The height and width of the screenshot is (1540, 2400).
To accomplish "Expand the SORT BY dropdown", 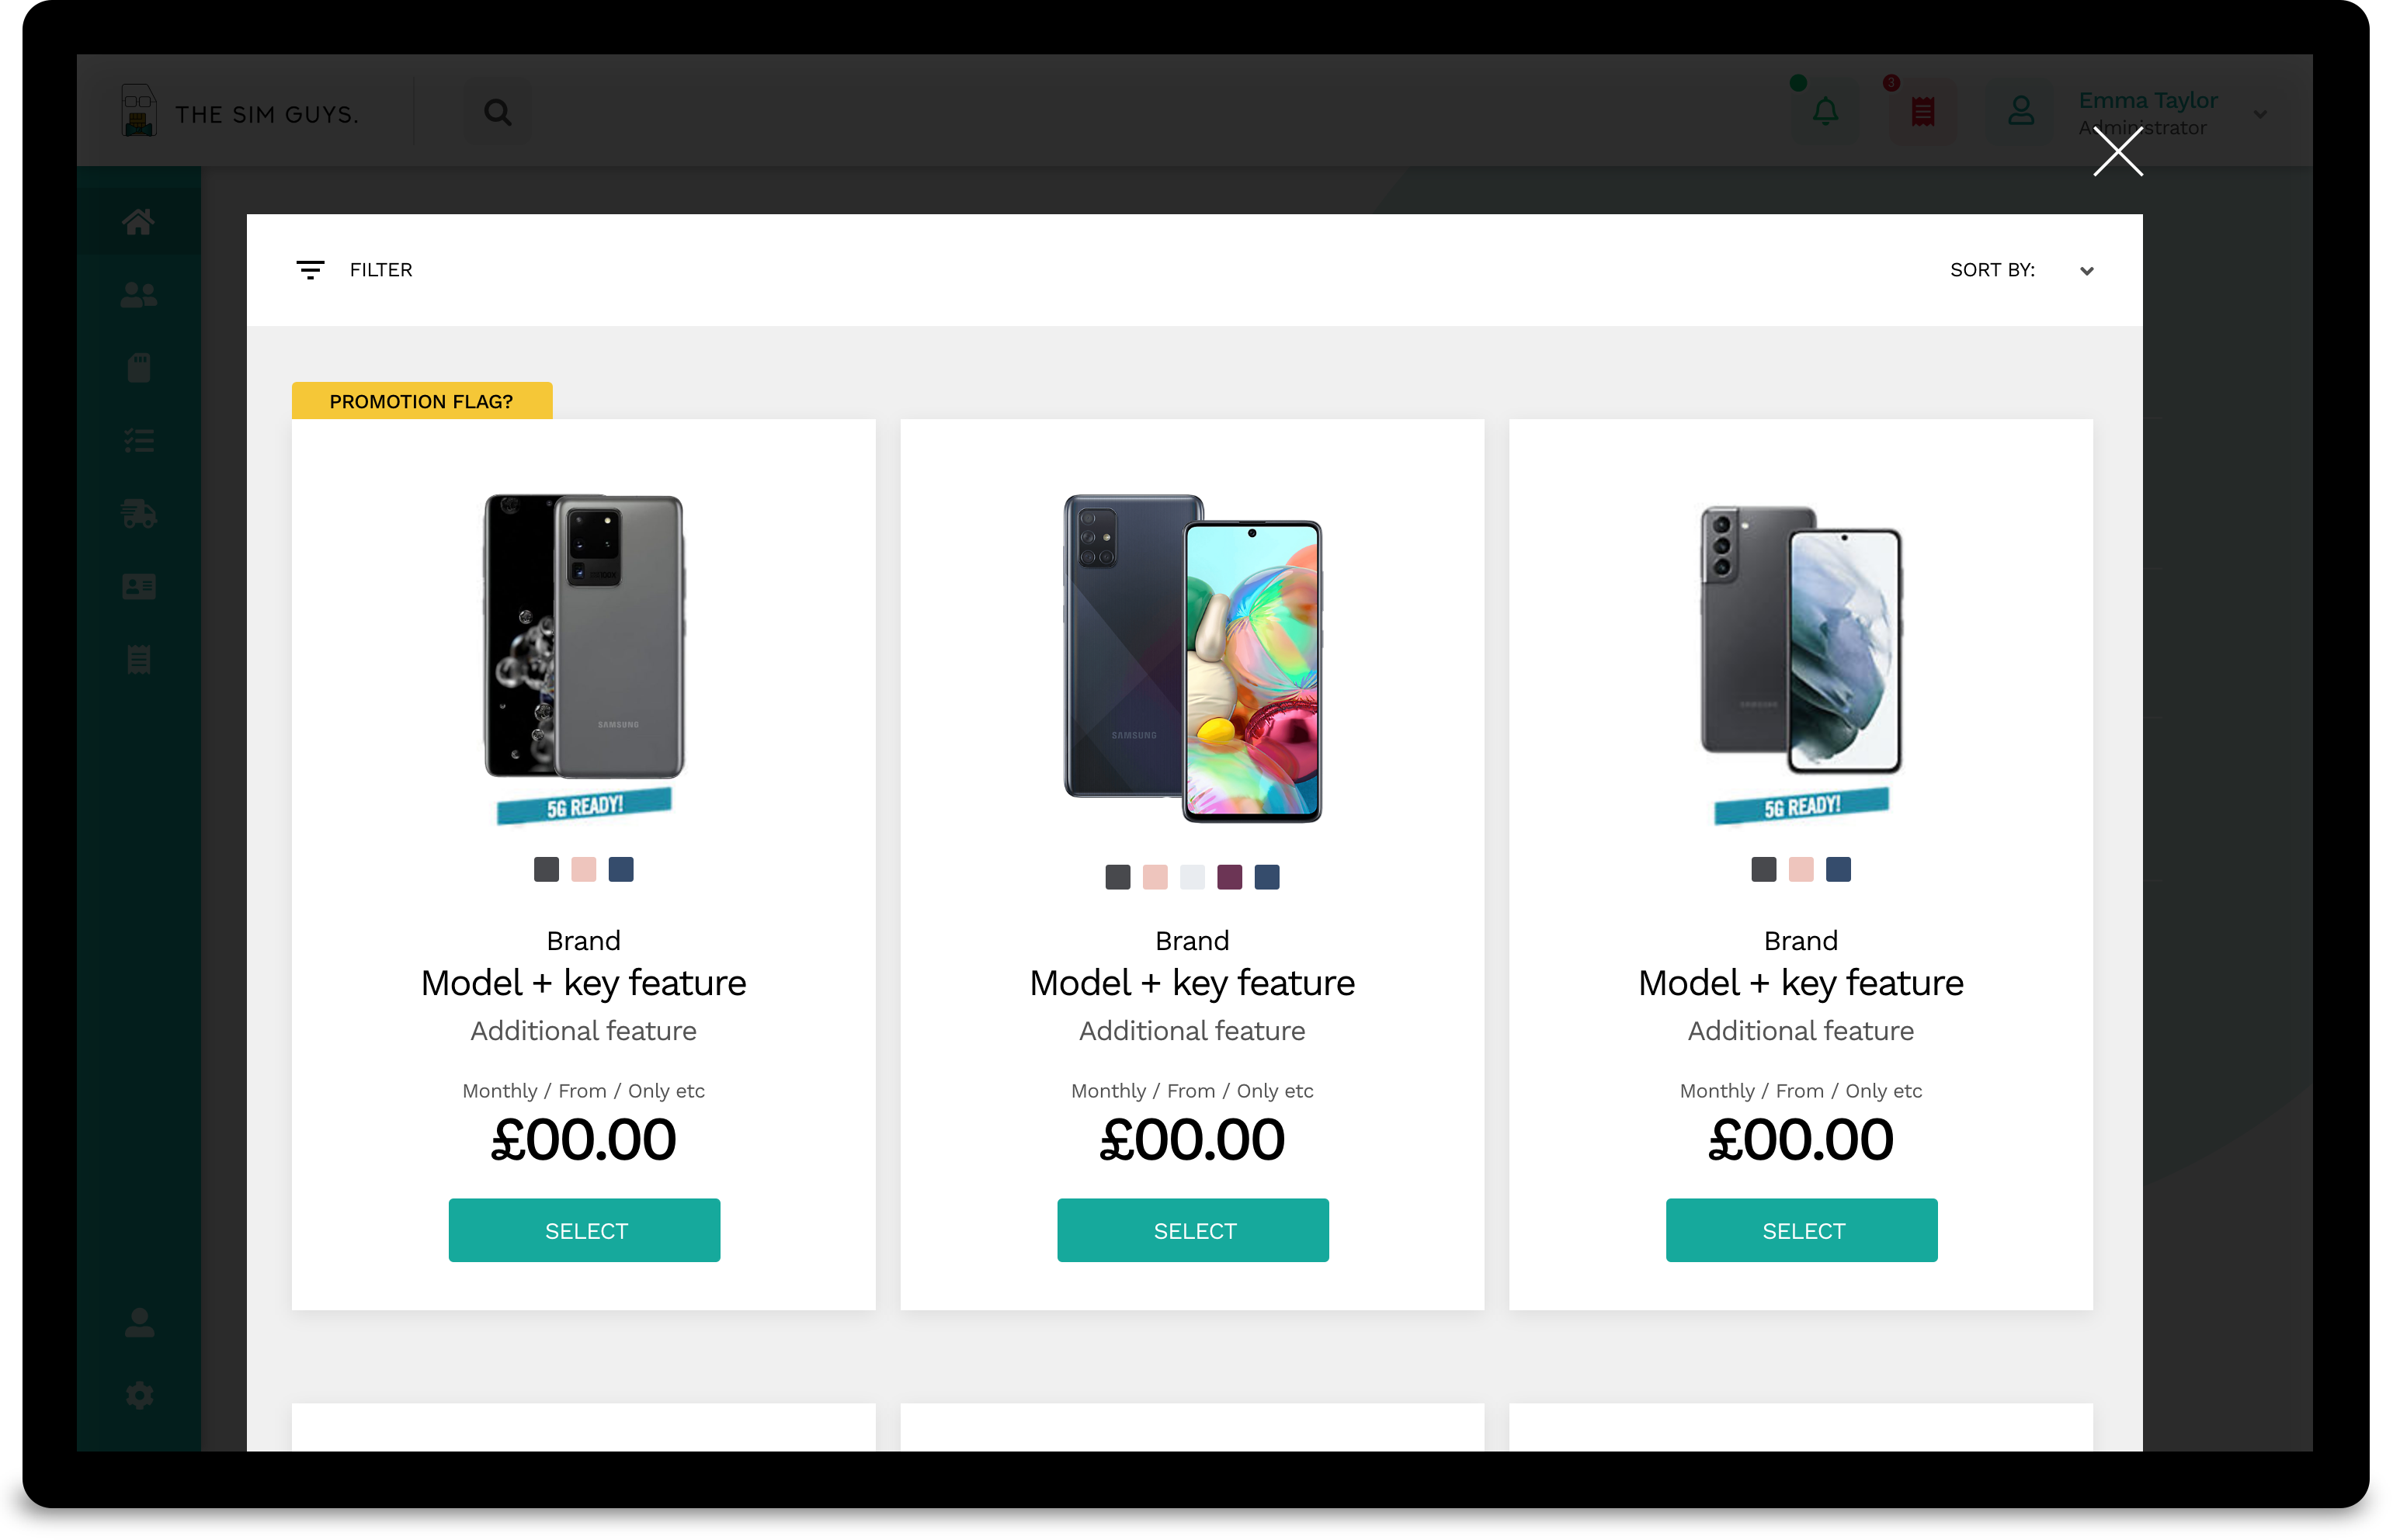I will point(2086,271).
